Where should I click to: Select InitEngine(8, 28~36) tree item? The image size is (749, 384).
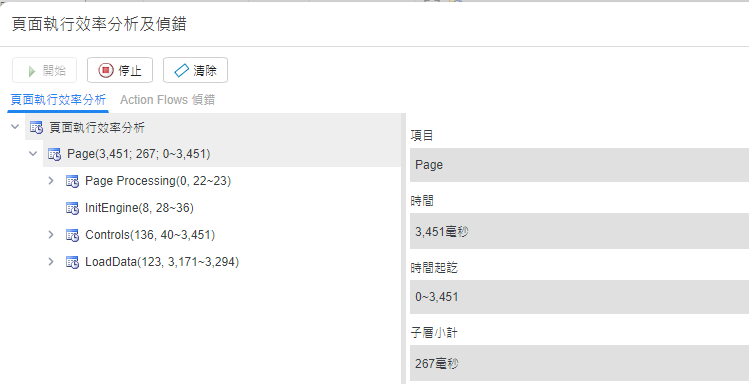(x=139, y=208)
